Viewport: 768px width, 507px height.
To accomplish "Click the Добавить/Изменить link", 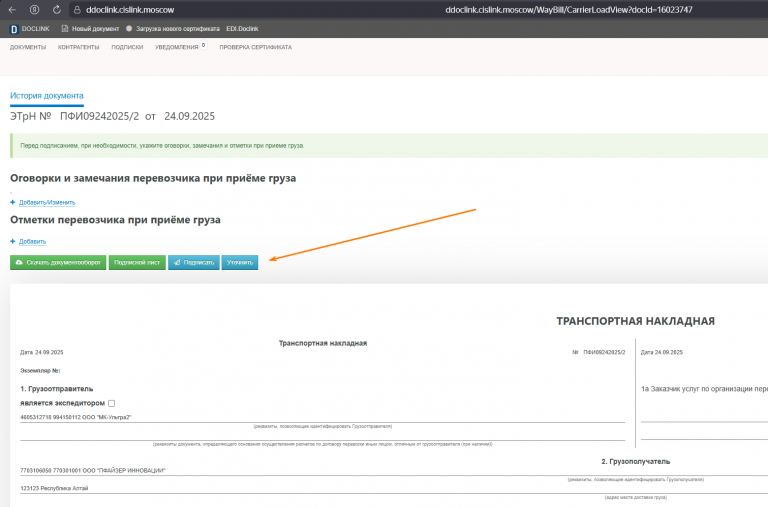I will click(47, 202).
